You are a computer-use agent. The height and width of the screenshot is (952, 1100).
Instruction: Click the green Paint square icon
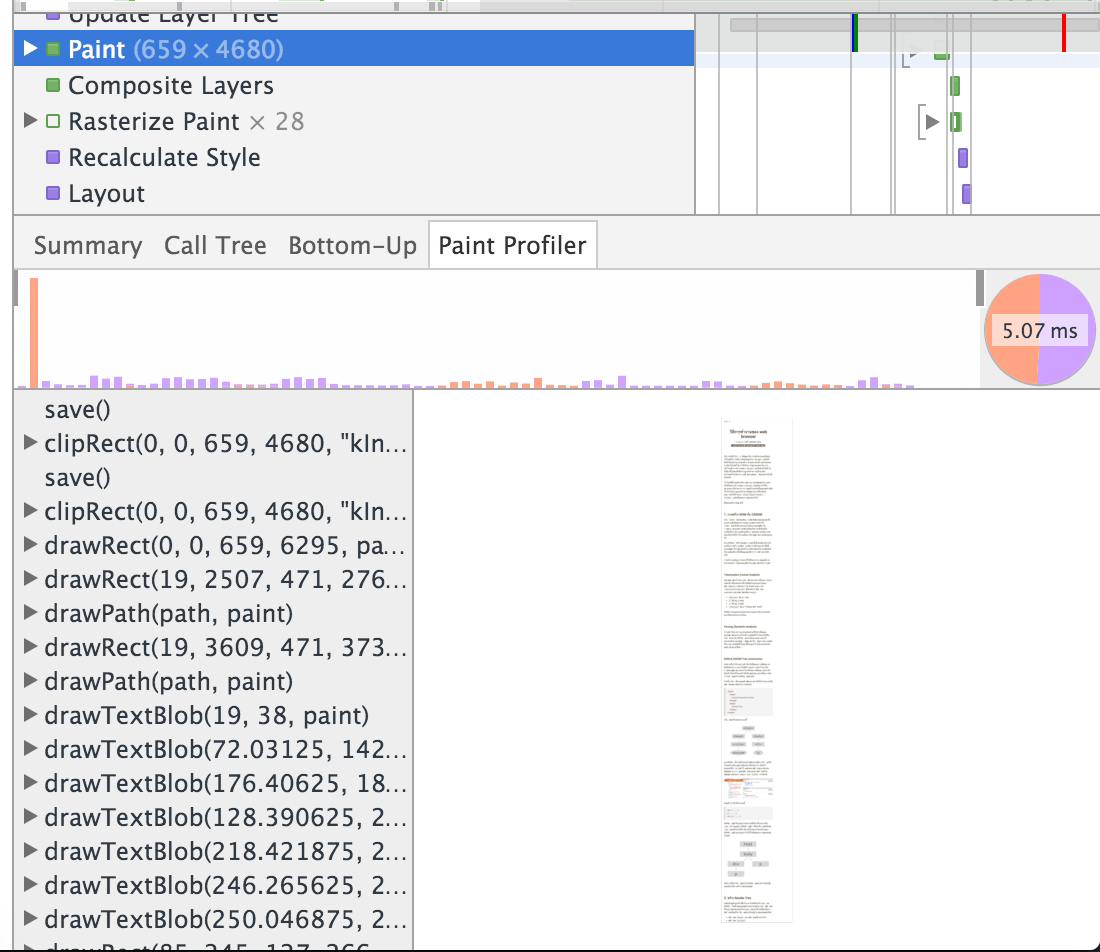click(53, 49)
